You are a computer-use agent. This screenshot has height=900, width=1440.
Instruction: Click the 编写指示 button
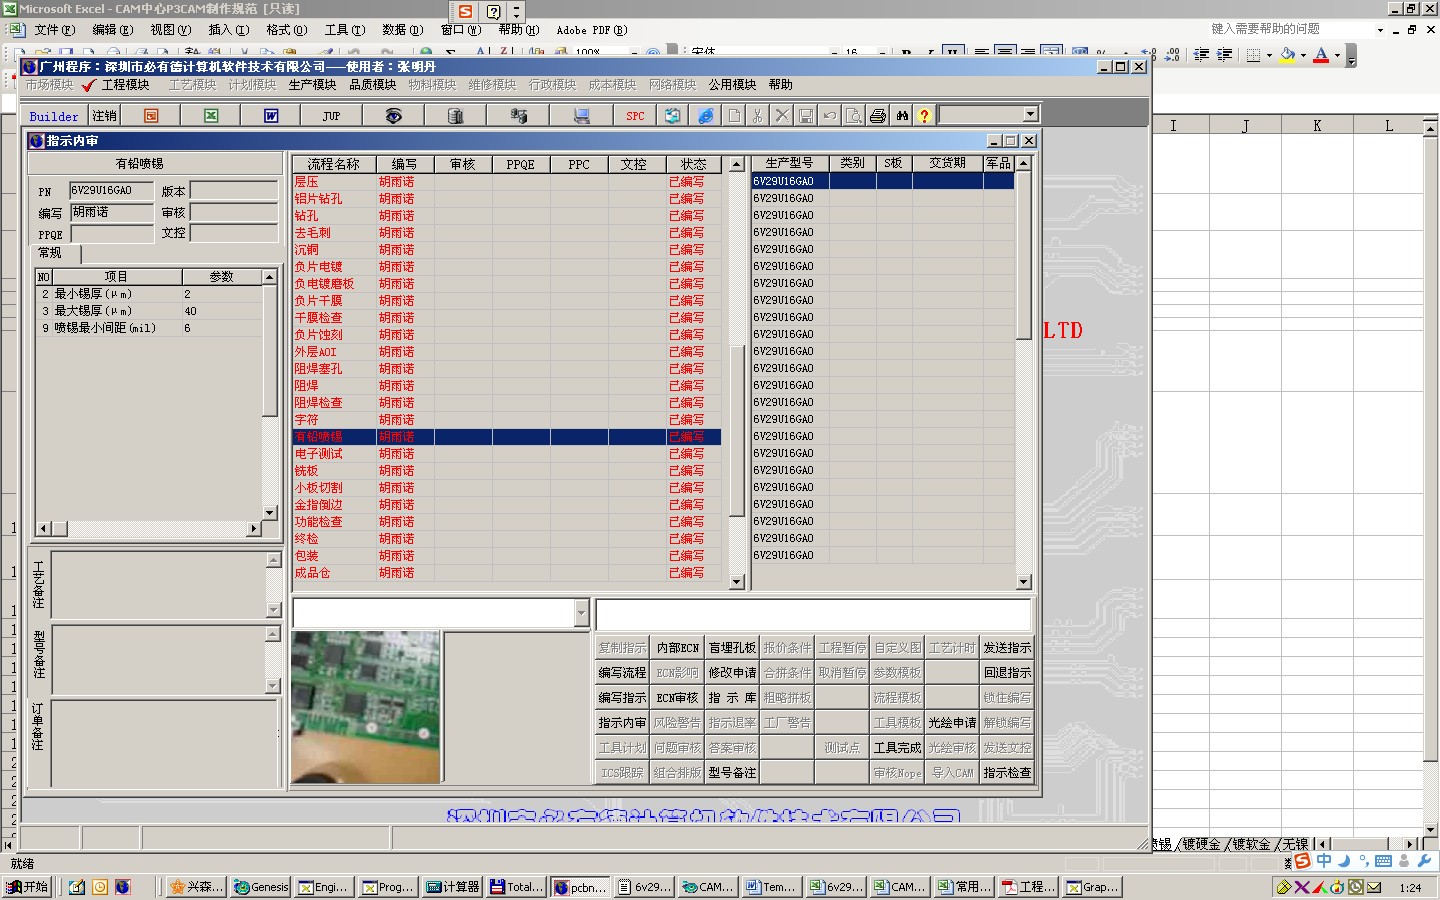pyautogui.click(x=622, y=698)
